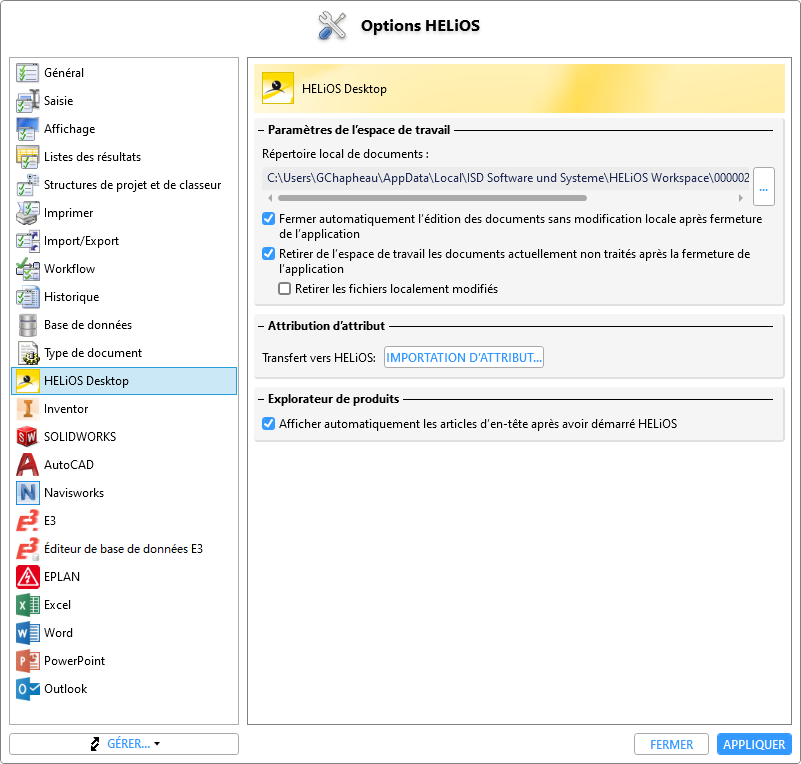Click the path scrollbar right arrow
This screenshot has height=764, width=801.
click(741, 198)
